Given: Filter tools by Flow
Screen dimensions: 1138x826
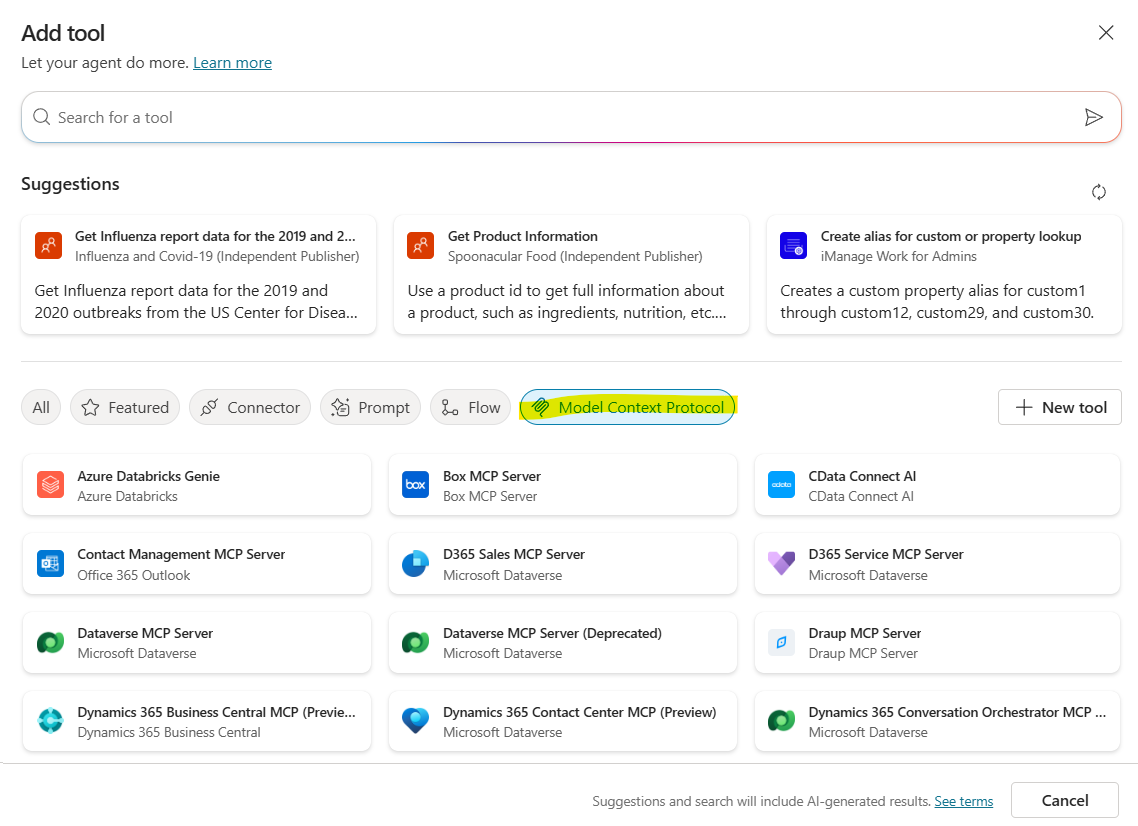Looking at the screenshot, I should (470, 407).
